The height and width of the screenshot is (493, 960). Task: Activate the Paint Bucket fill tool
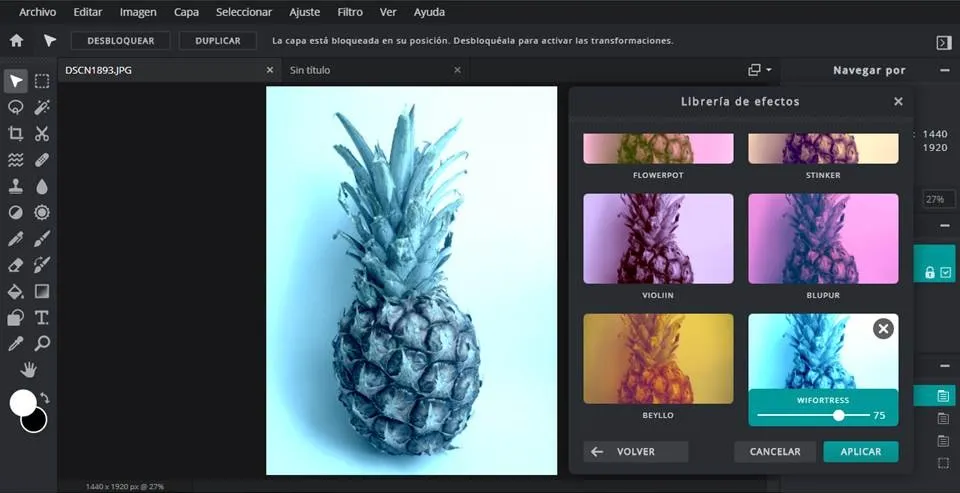[x=16, y=292]
